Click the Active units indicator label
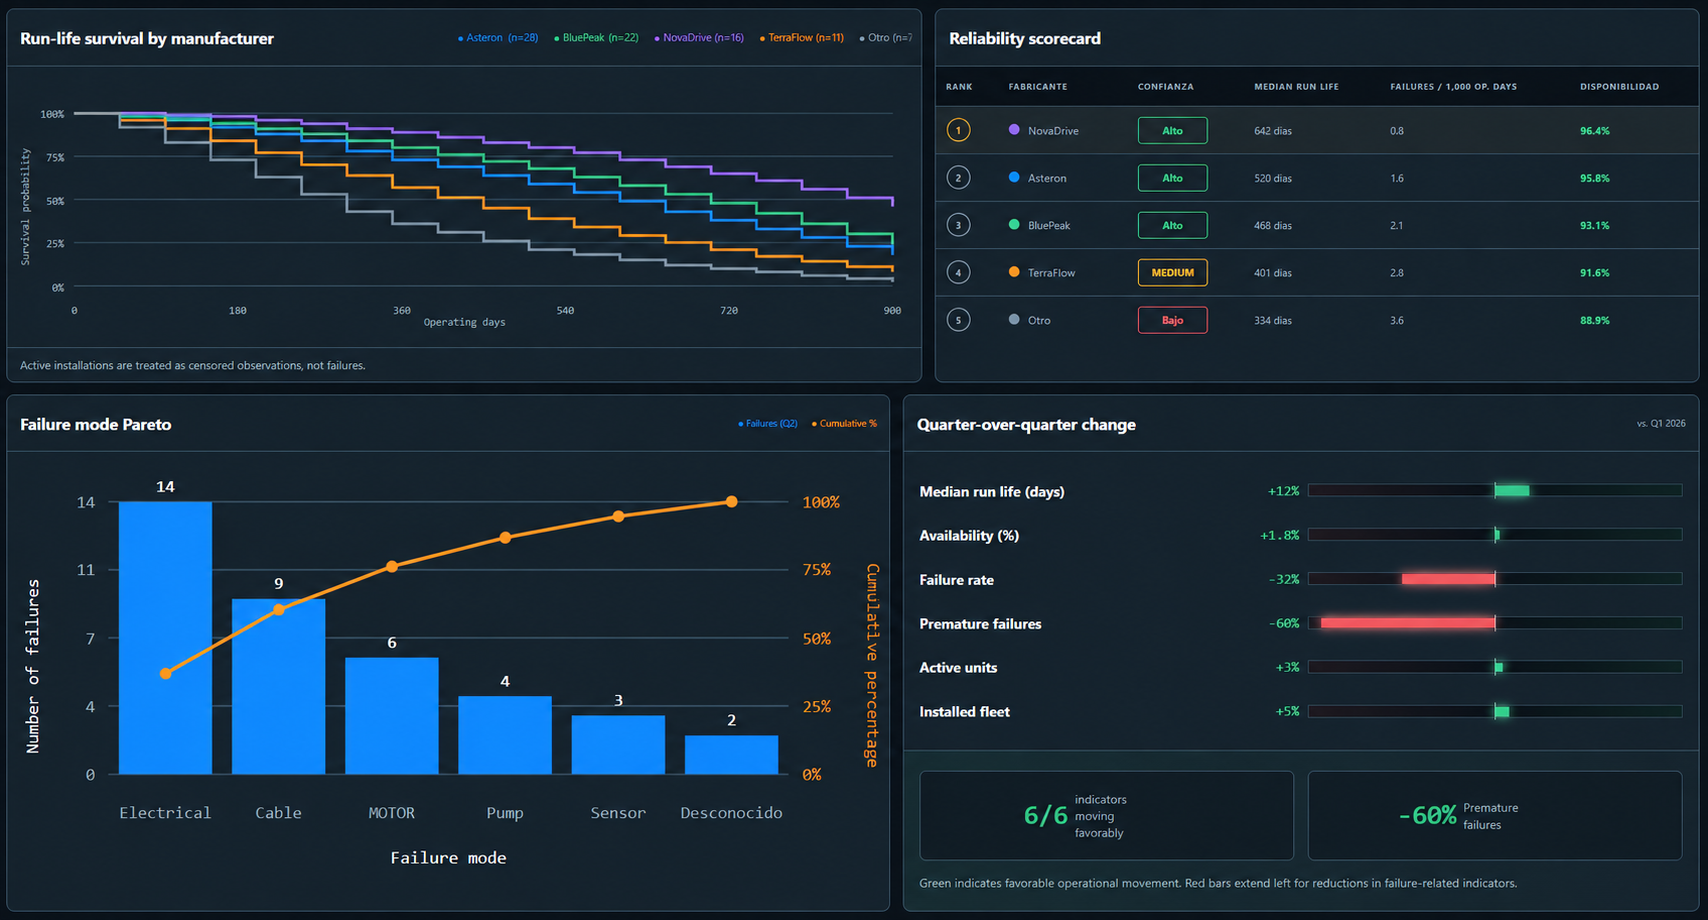Screen dimensions: 1708x920 click(x=958, y=668)
